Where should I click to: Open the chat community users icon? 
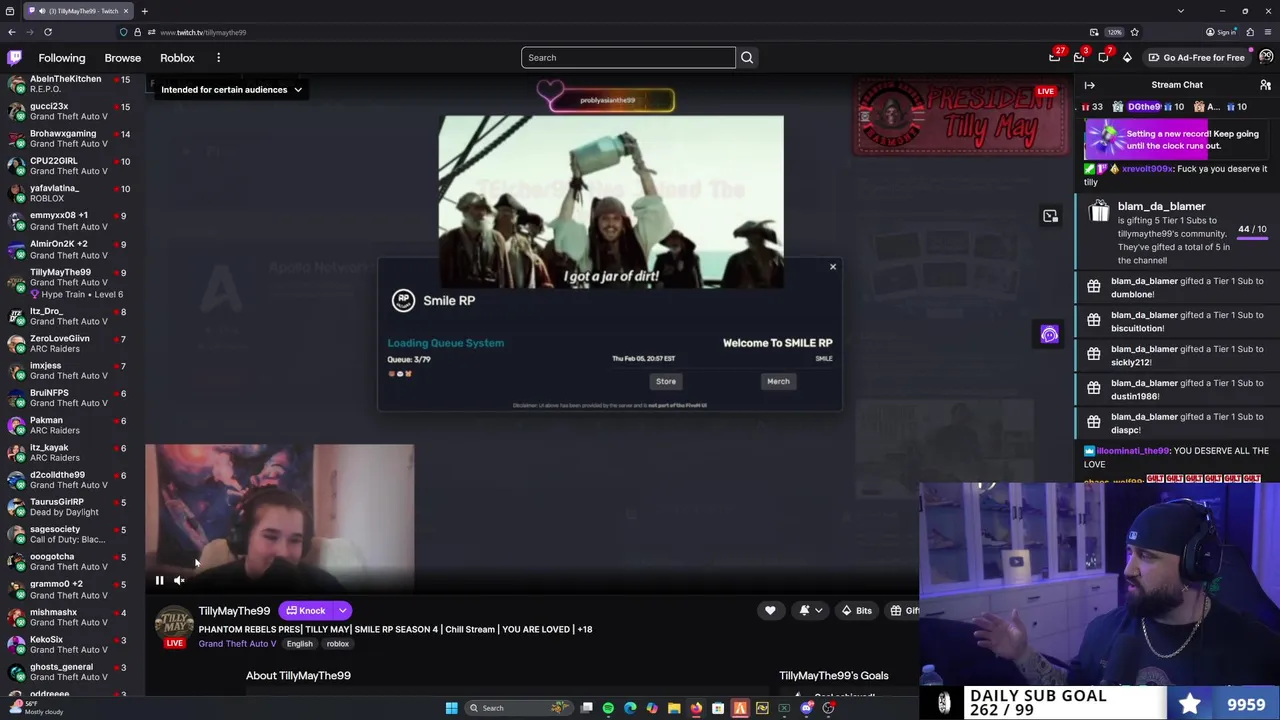pos(1265,85)
